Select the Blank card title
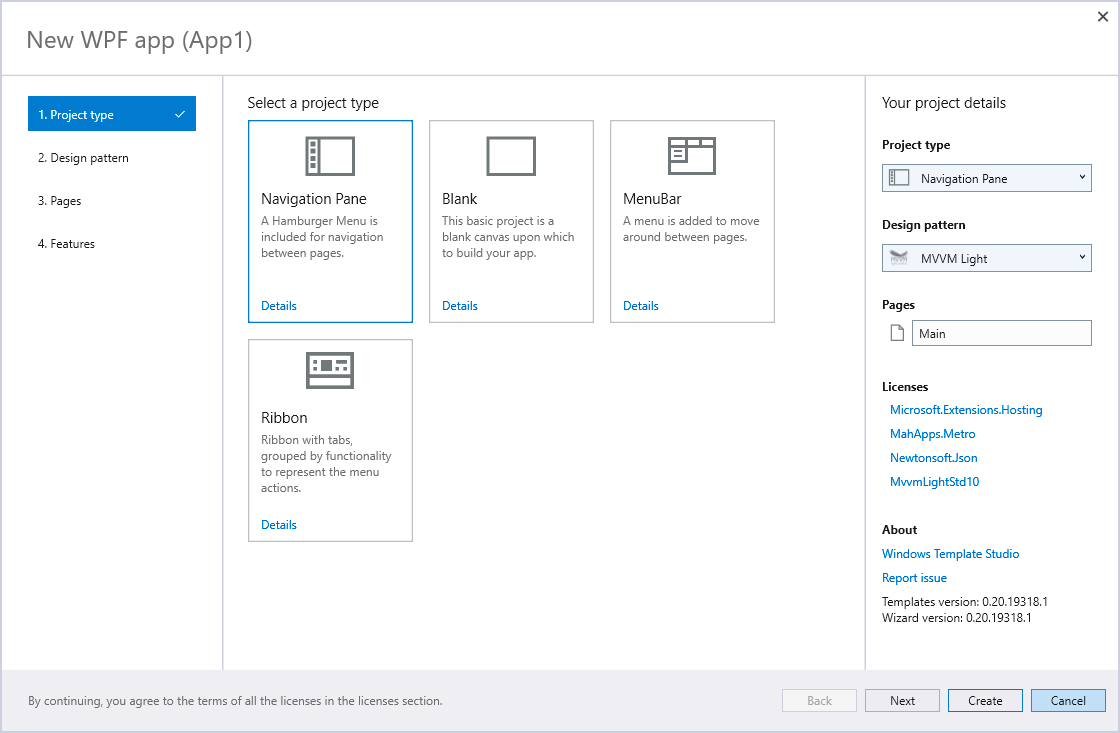 pyautogui.click(x=459, y=199)
